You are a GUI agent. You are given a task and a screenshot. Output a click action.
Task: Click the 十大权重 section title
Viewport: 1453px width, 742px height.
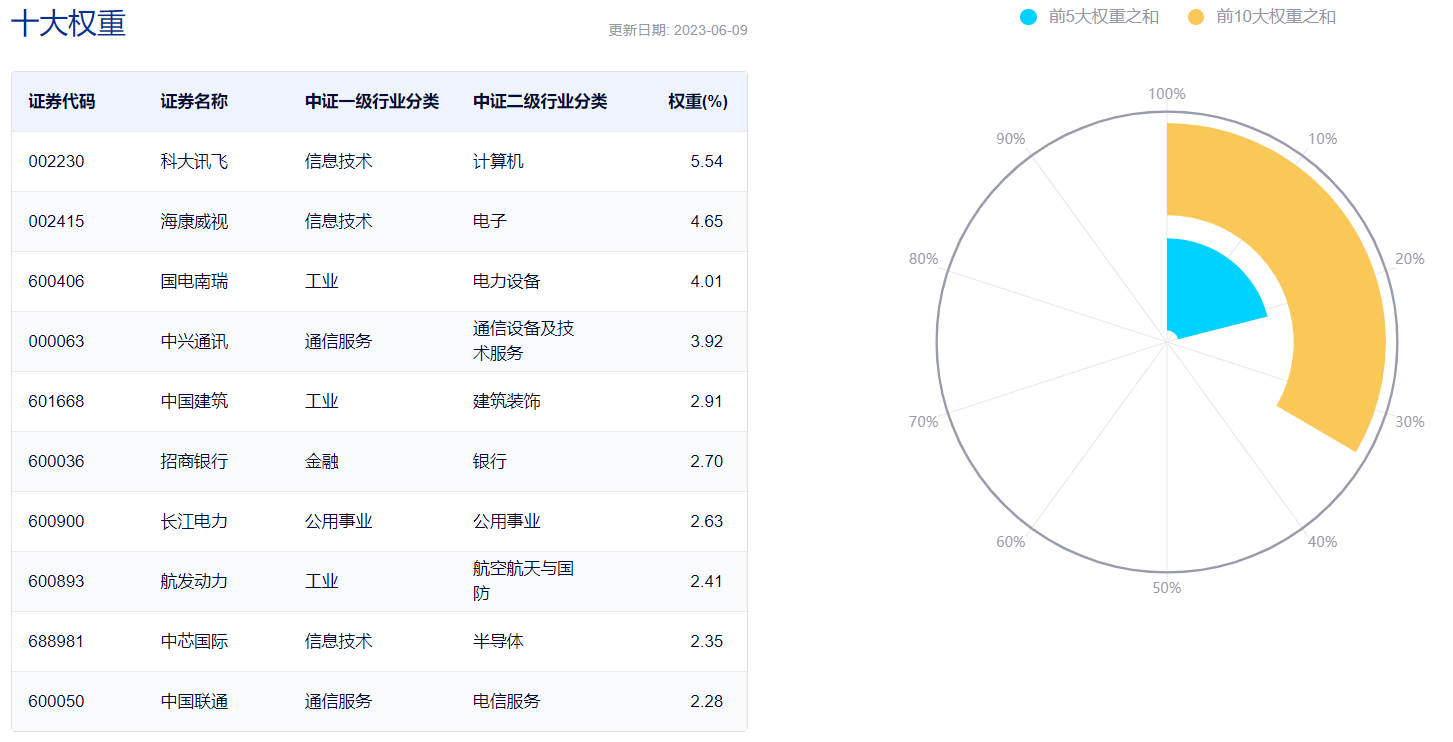point(68,24)
